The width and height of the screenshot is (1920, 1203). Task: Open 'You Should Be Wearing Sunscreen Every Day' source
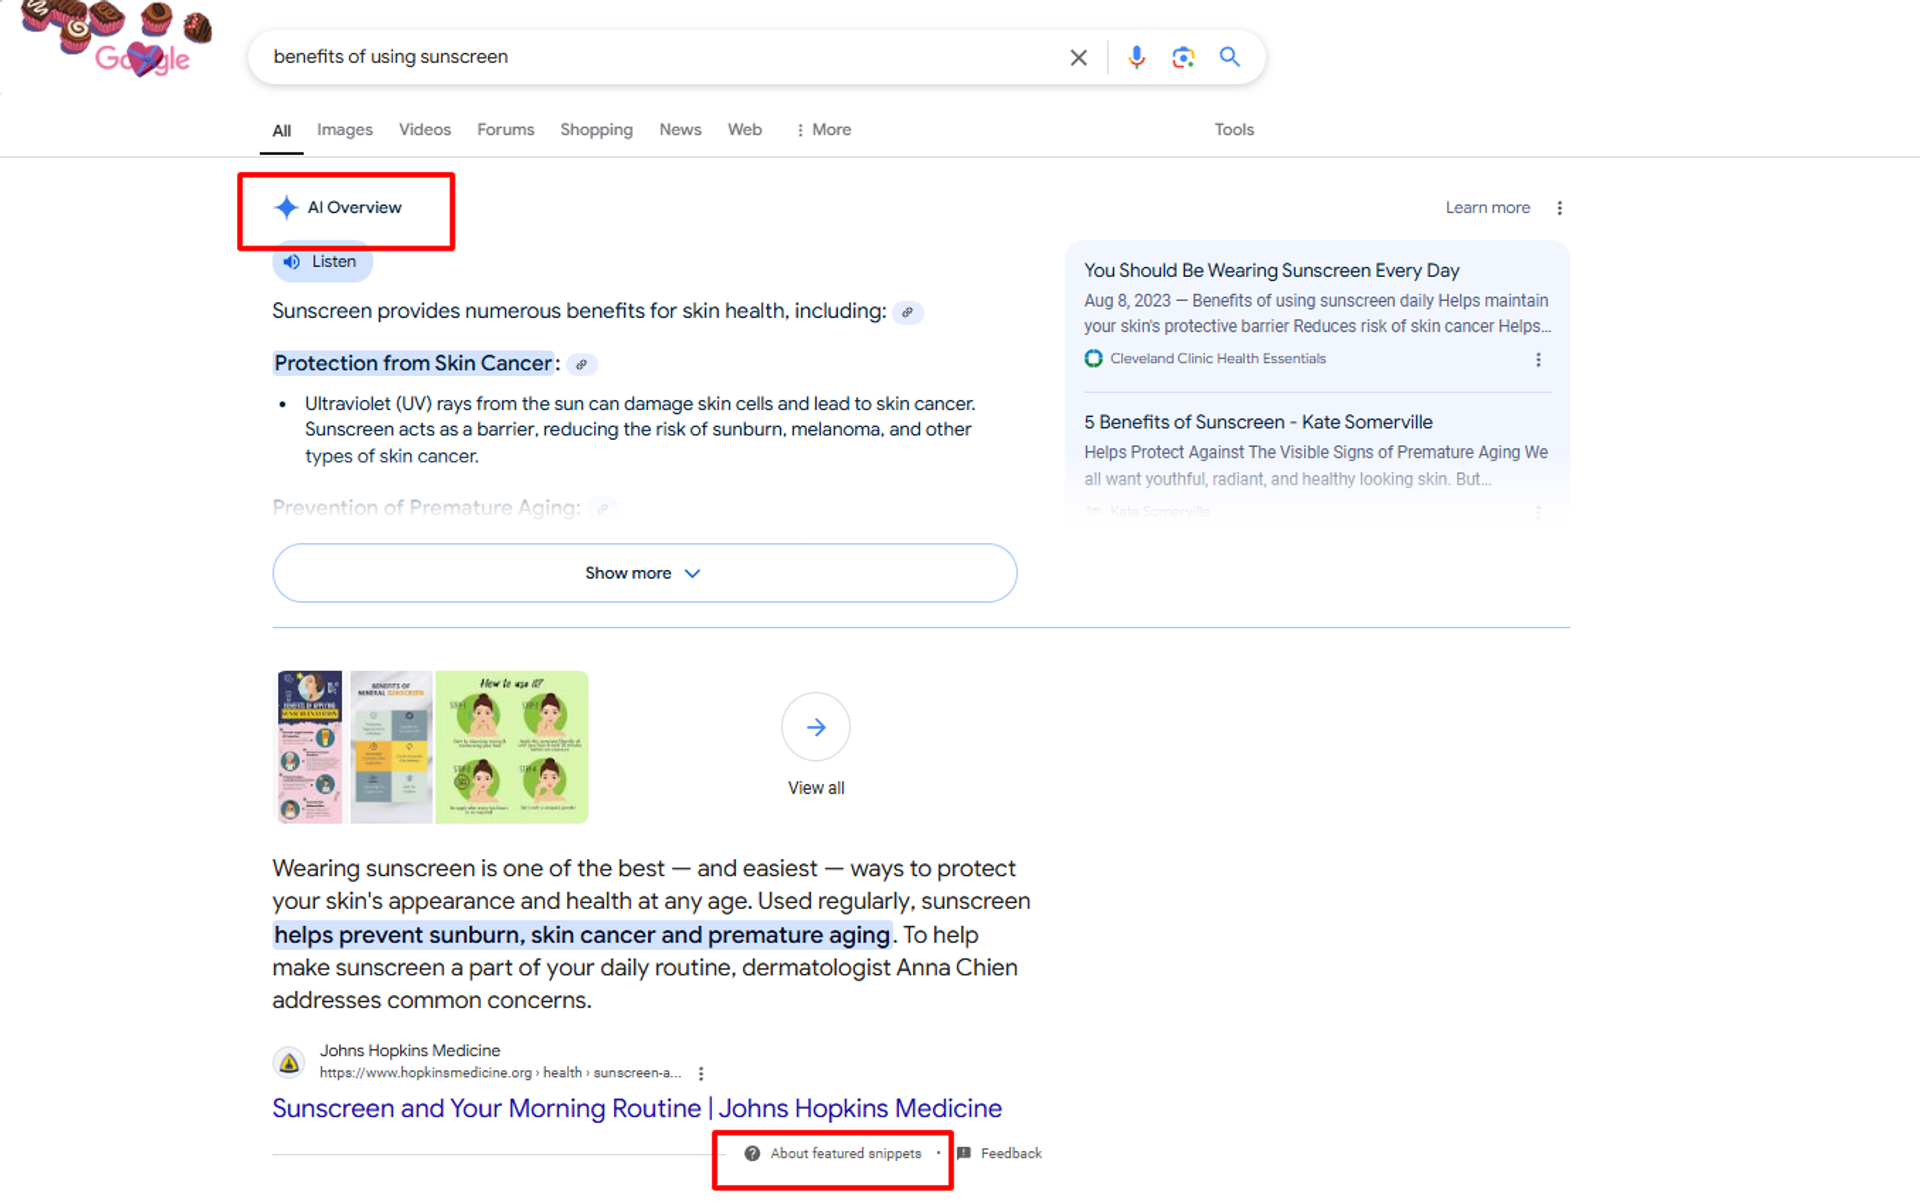1272,271
